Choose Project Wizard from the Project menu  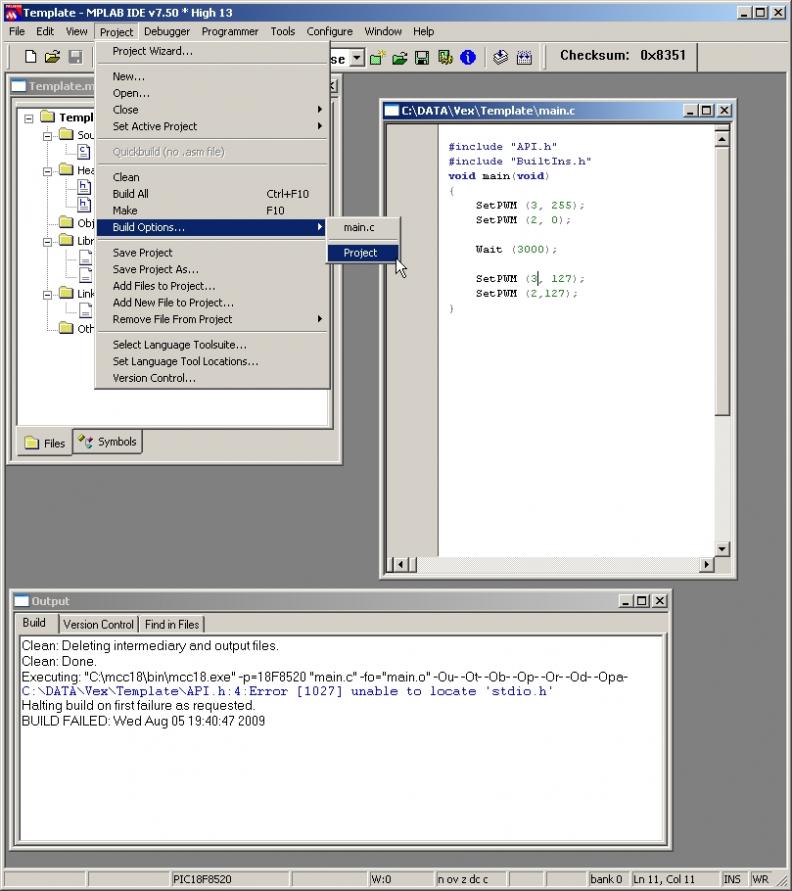pos(213,51)
